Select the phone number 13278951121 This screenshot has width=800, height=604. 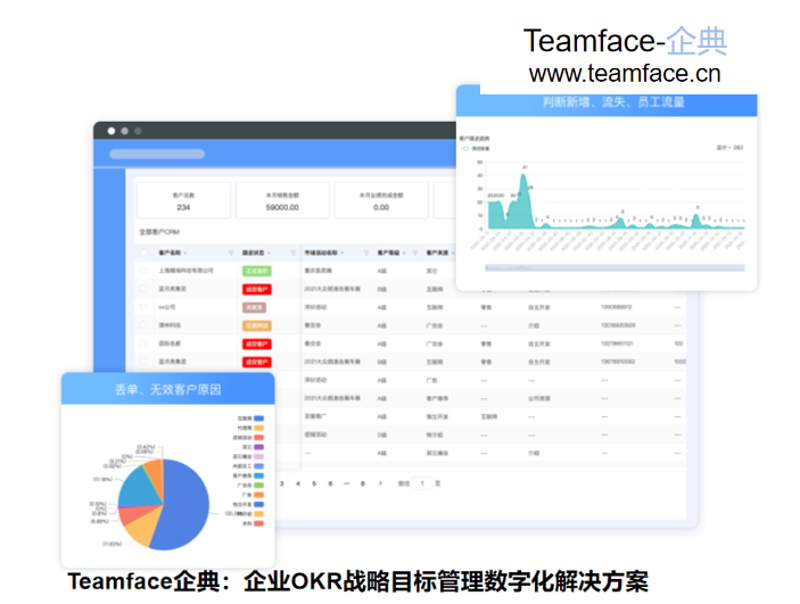coord(617,343)
